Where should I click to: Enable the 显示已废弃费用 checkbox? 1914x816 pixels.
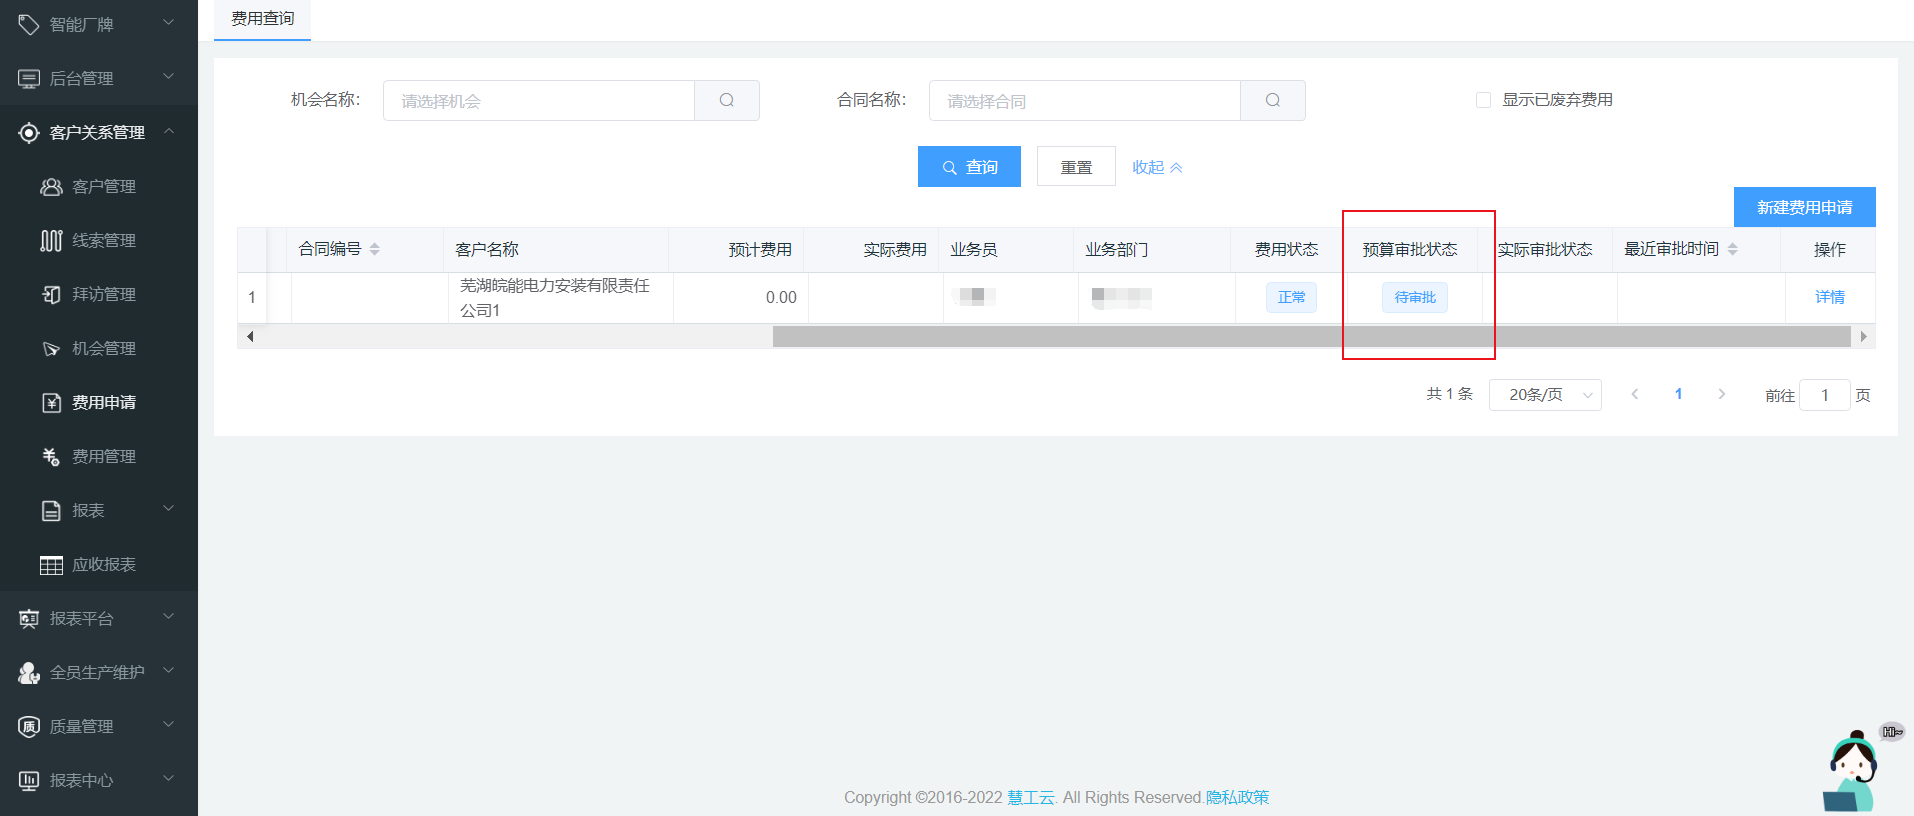pos(1483,100)
